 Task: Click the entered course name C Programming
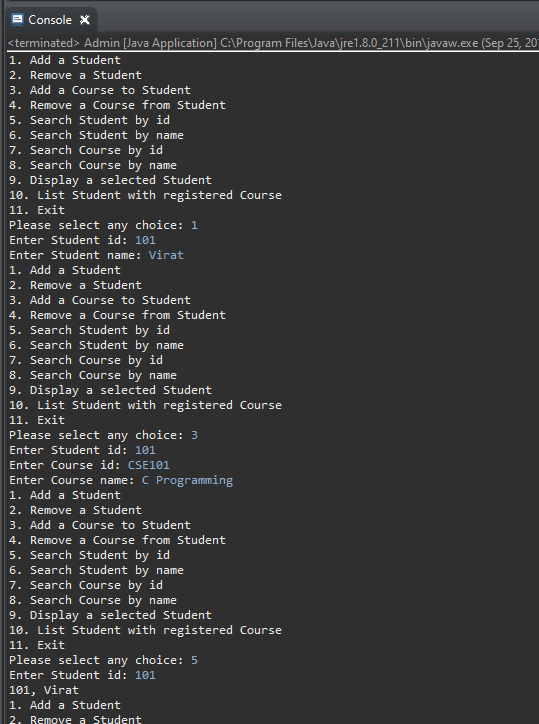point(187,480)
